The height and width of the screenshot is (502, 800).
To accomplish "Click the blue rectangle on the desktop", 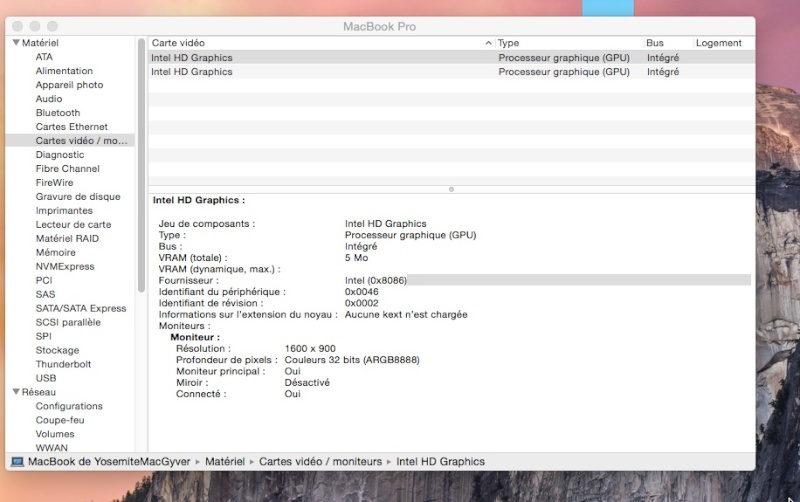I will click(608, 8).
